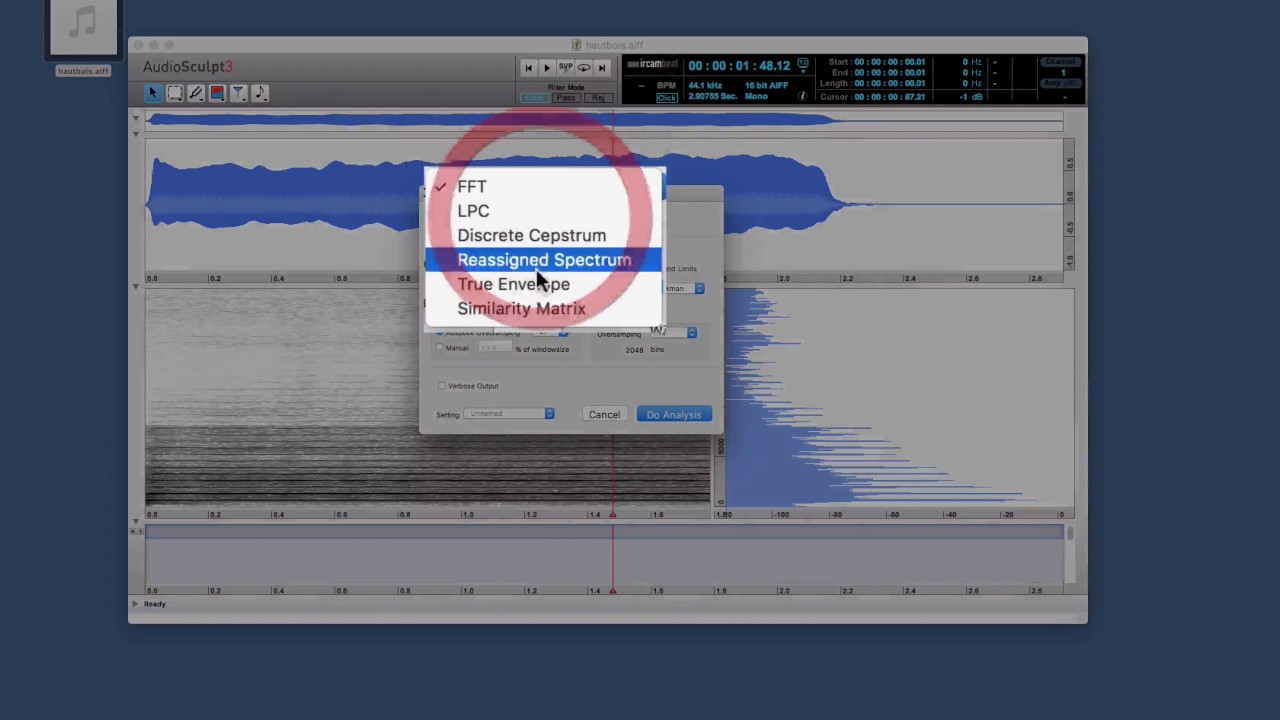This screenshot has height=720, width=1280.
Task: Open the TC time format dropdown
Action: 803,64
